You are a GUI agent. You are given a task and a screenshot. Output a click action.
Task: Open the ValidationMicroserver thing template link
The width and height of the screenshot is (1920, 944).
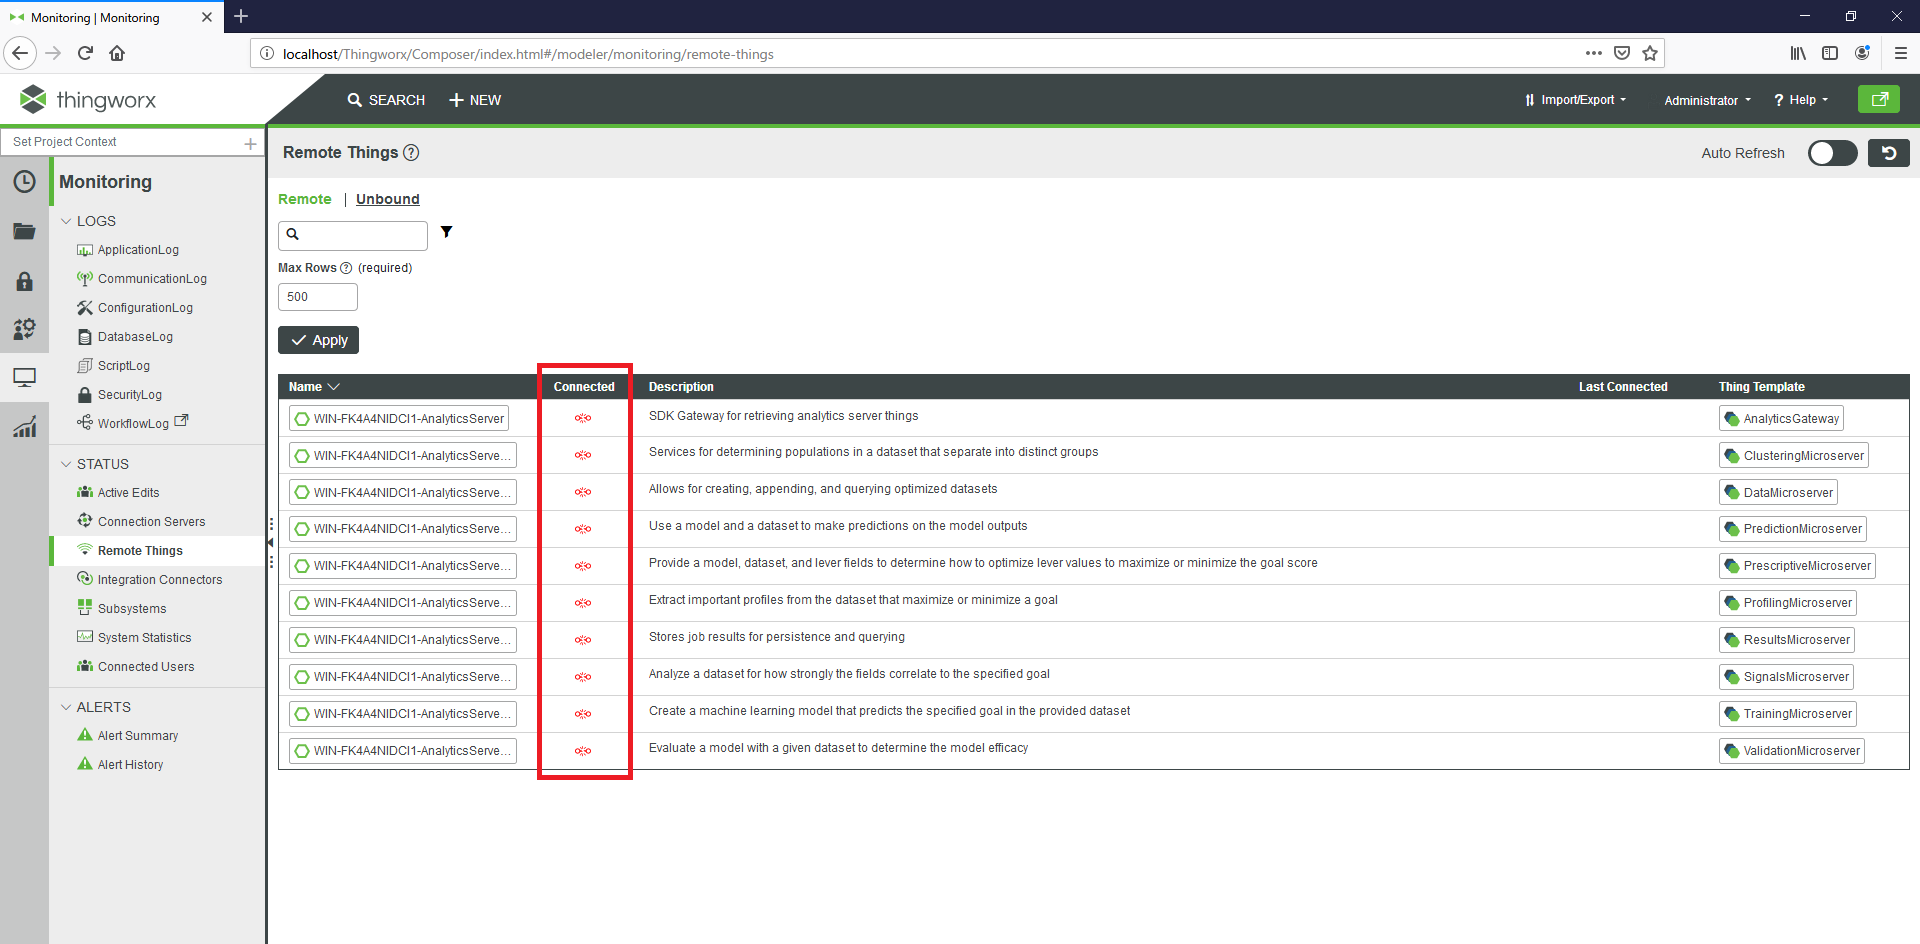click(1791, 750)
